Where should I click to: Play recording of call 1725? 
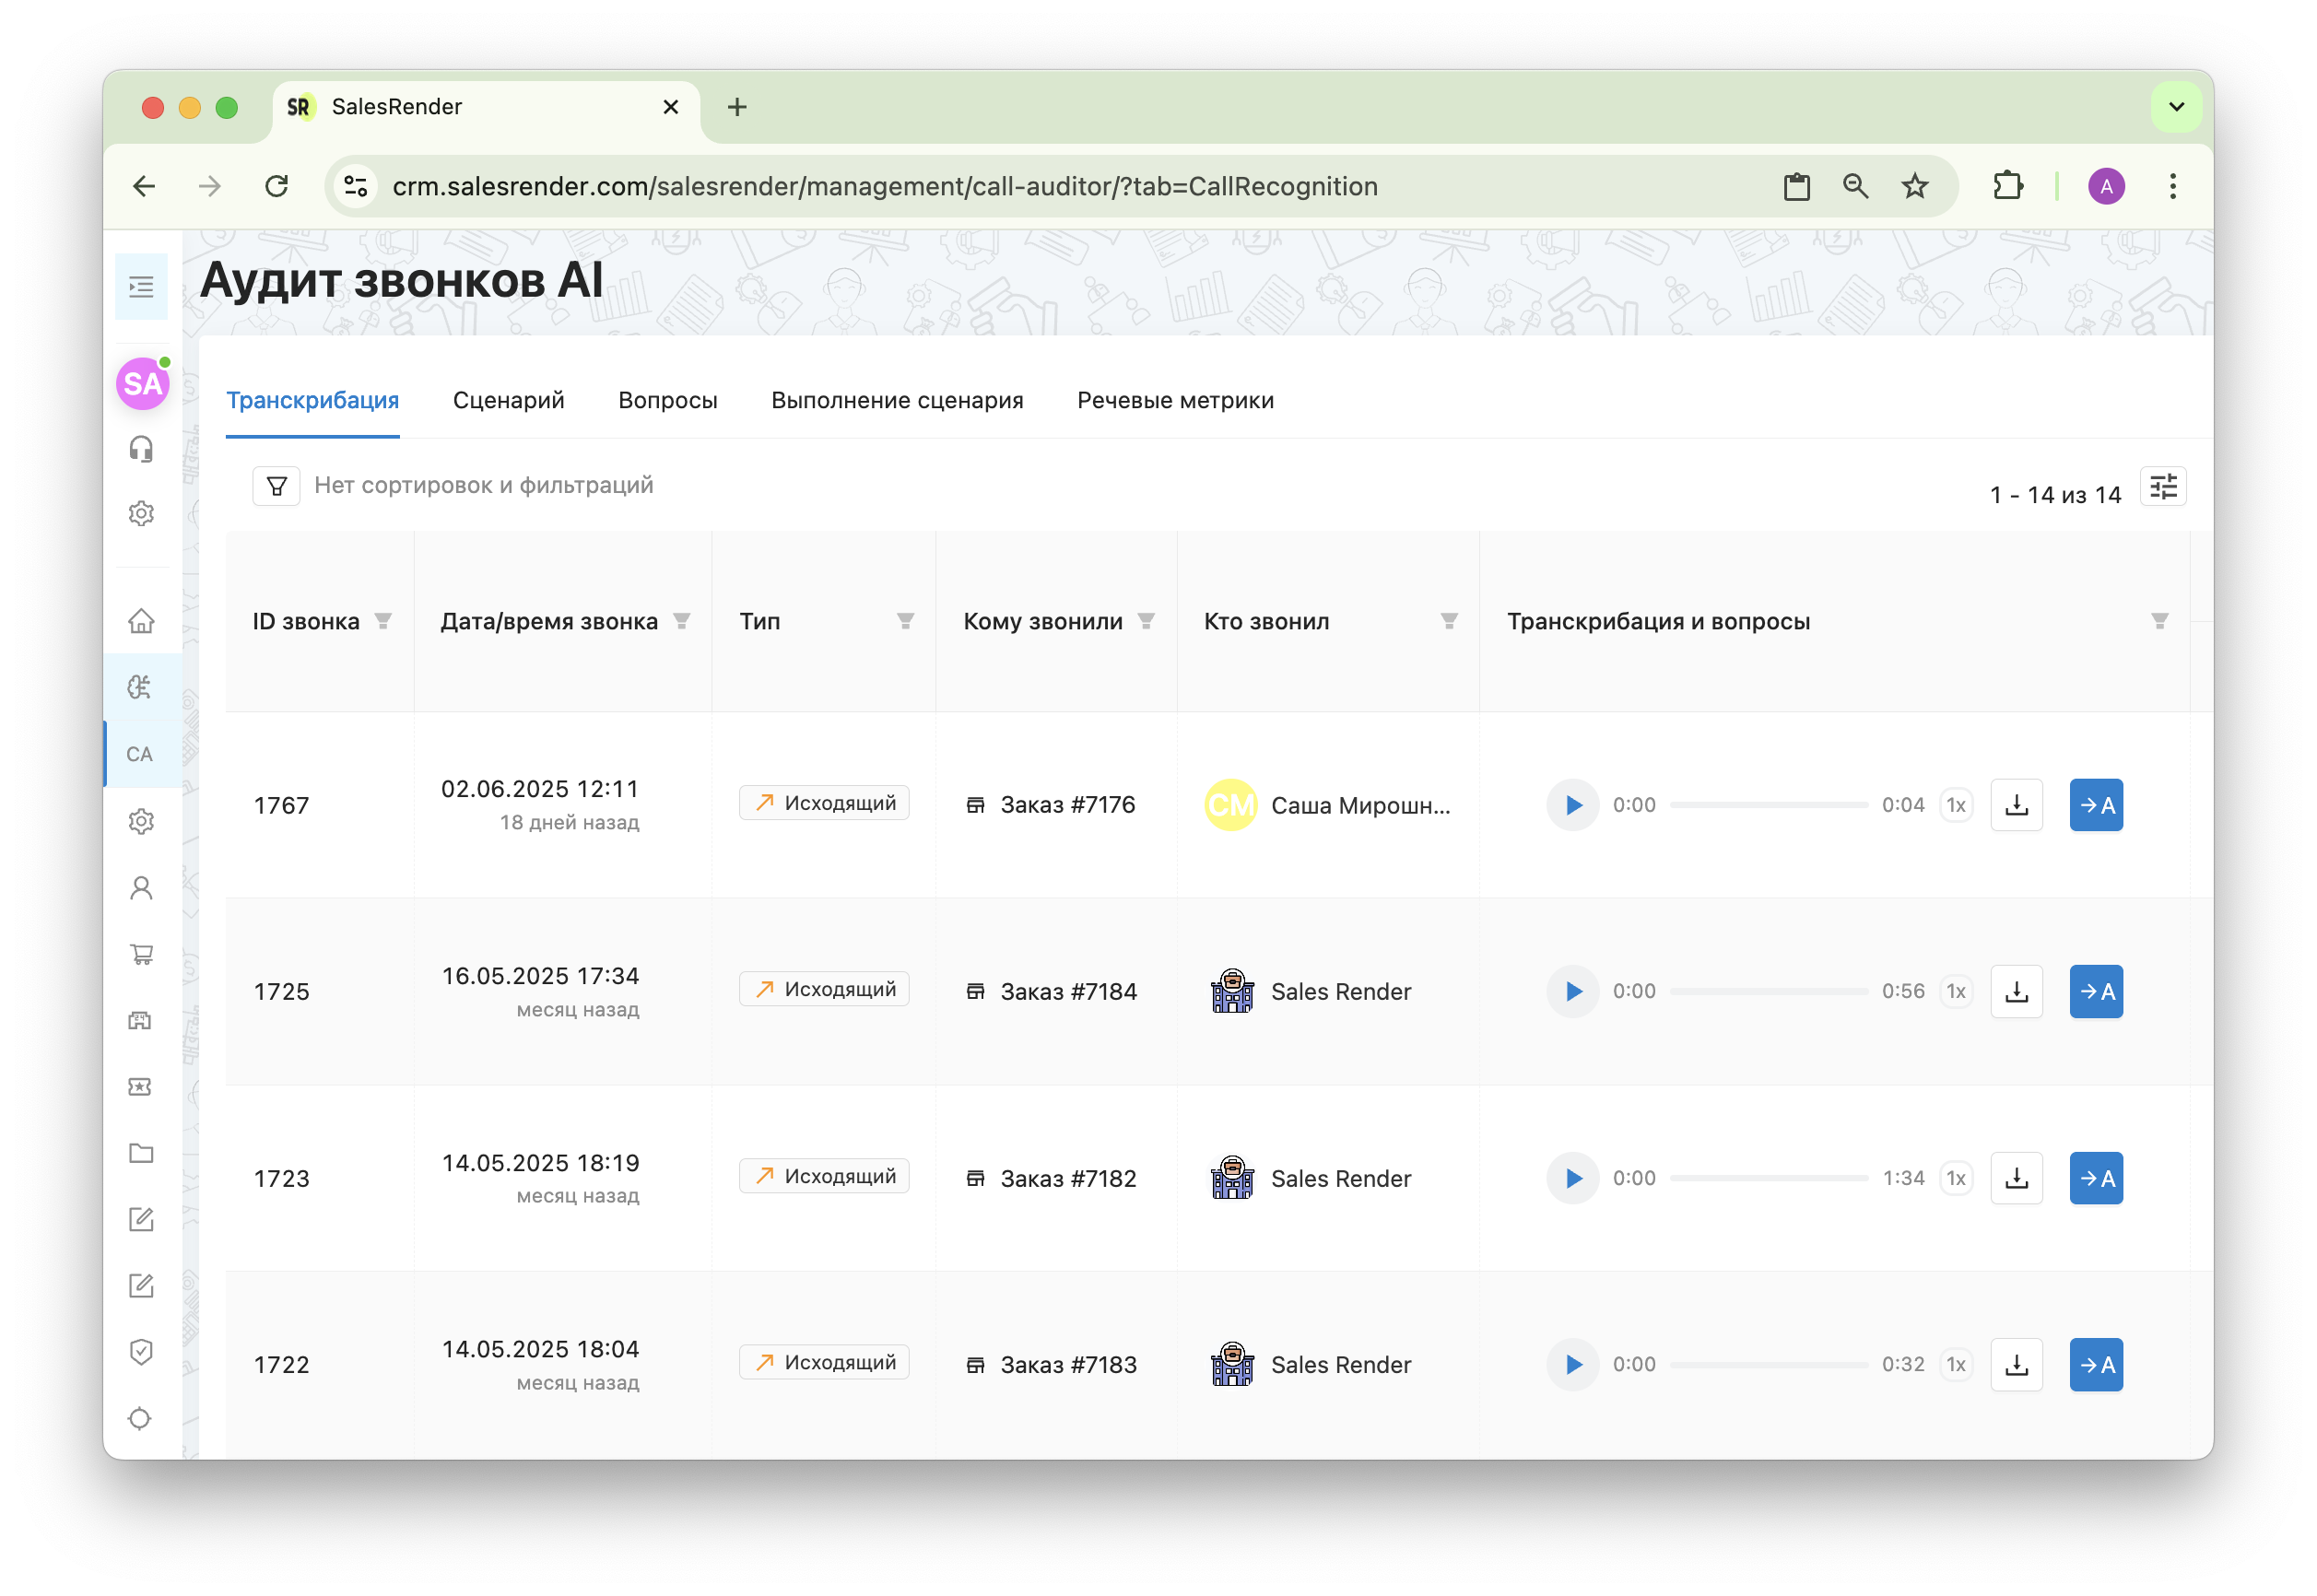pos(1573,991)
